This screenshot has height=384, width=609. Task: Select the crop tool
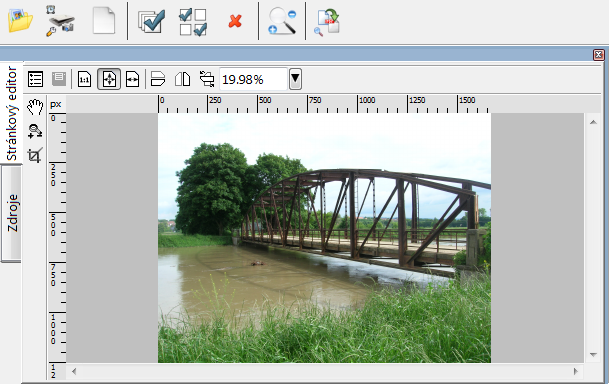tap(35, 155)
